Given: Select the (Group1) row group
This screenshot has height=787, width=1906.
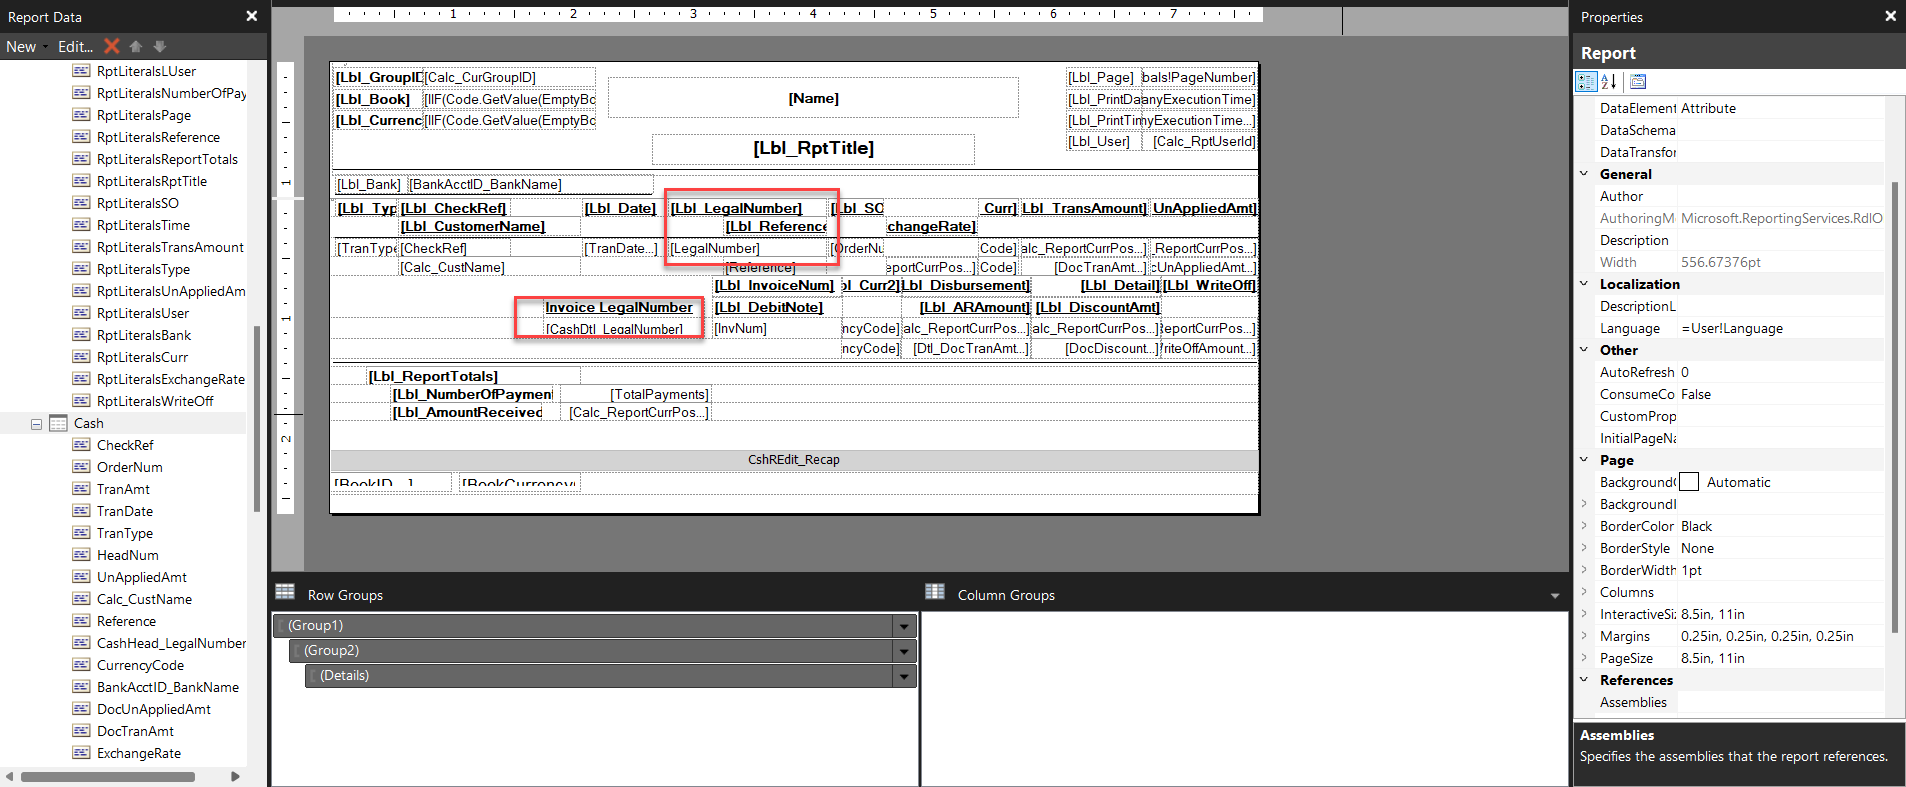Looking at the screenshot, I should [584, 626].
